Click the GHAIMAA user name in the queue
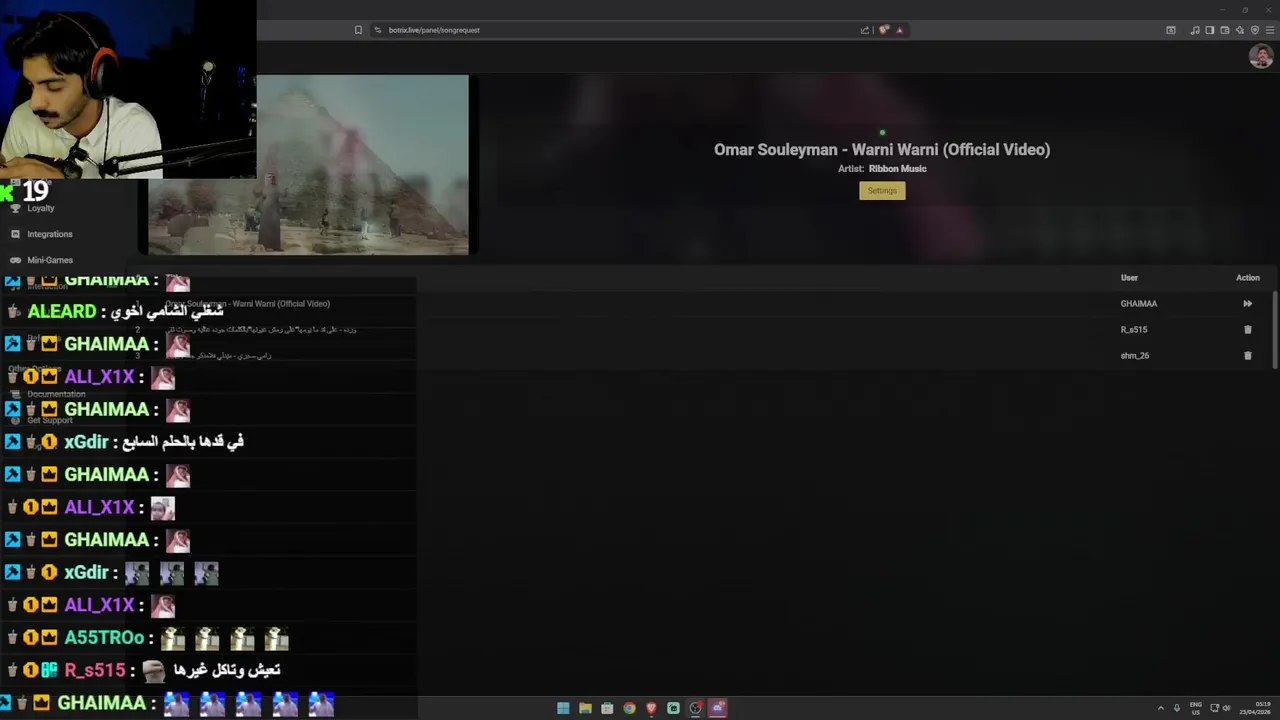 (x=1138, y=303)
